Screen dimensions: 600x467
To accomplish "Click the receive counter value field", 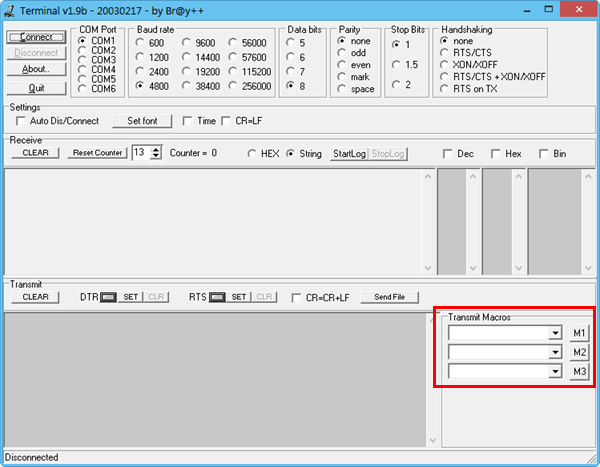I will point(141,153).
